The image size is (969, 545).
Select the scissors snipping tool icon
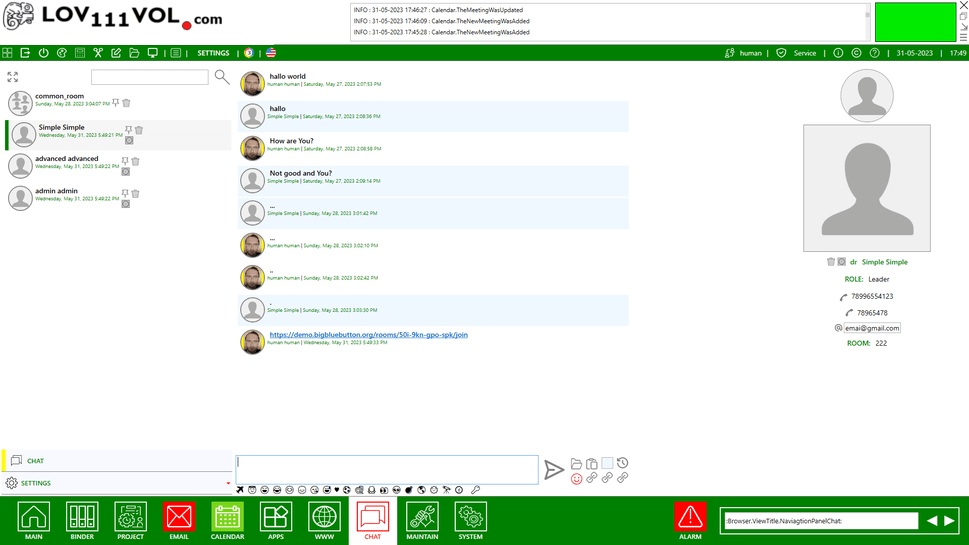[98, 53]
